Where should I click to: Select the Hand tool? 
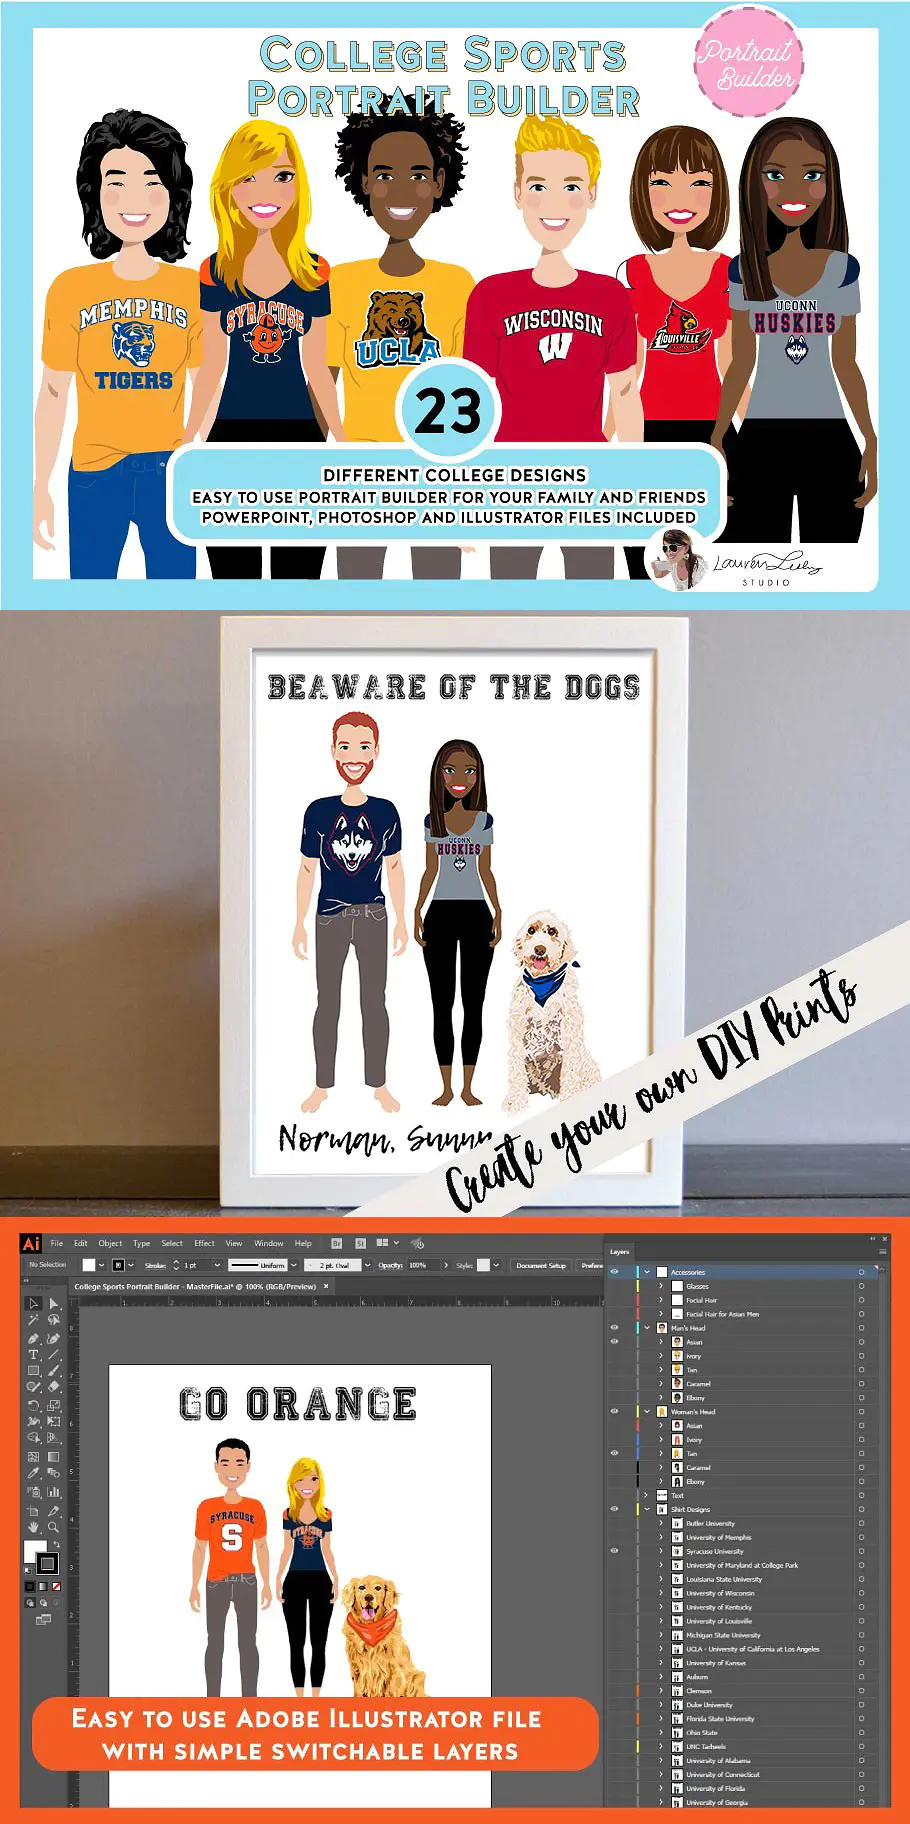pyautogui.click(x=33, y=1527)
